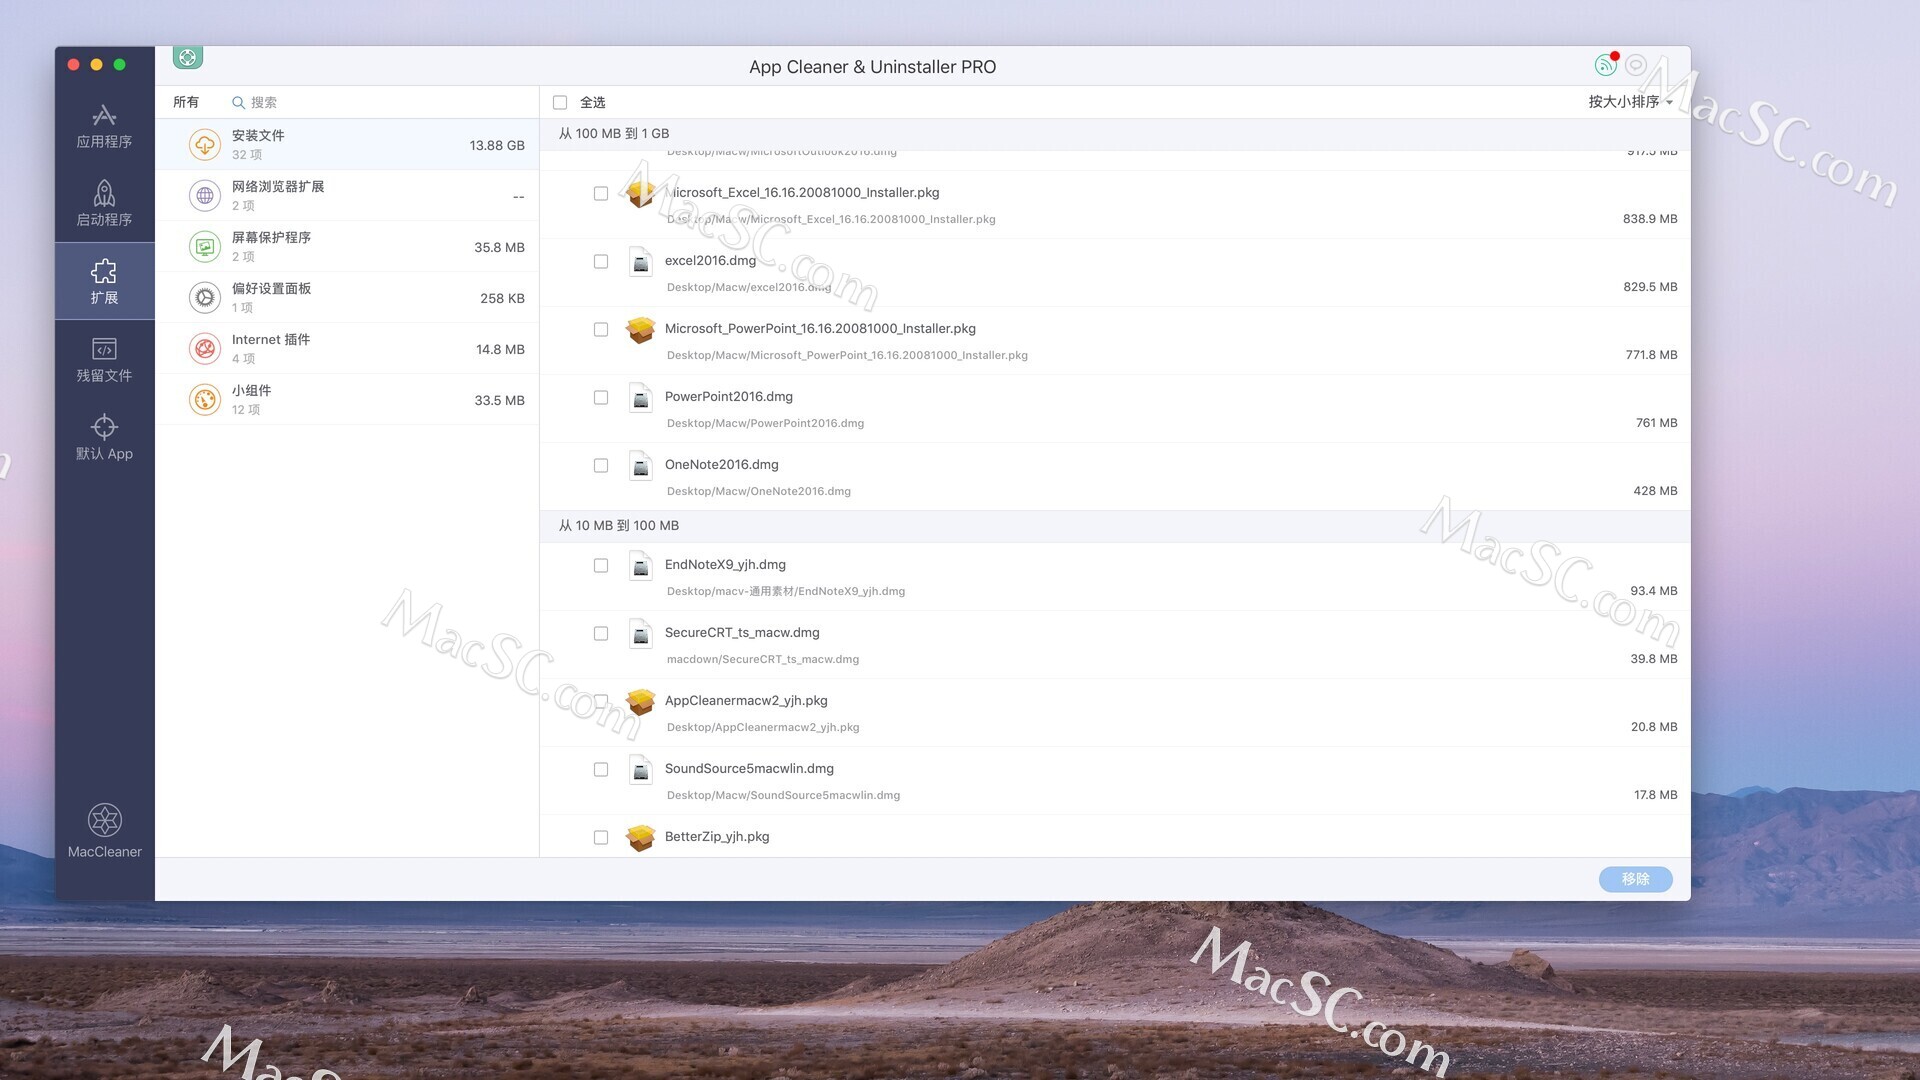1920x1080 pixels.
Task: Click the path macdown/SecureCRT_ts_macw.dmg
Action: pos(763,659)
